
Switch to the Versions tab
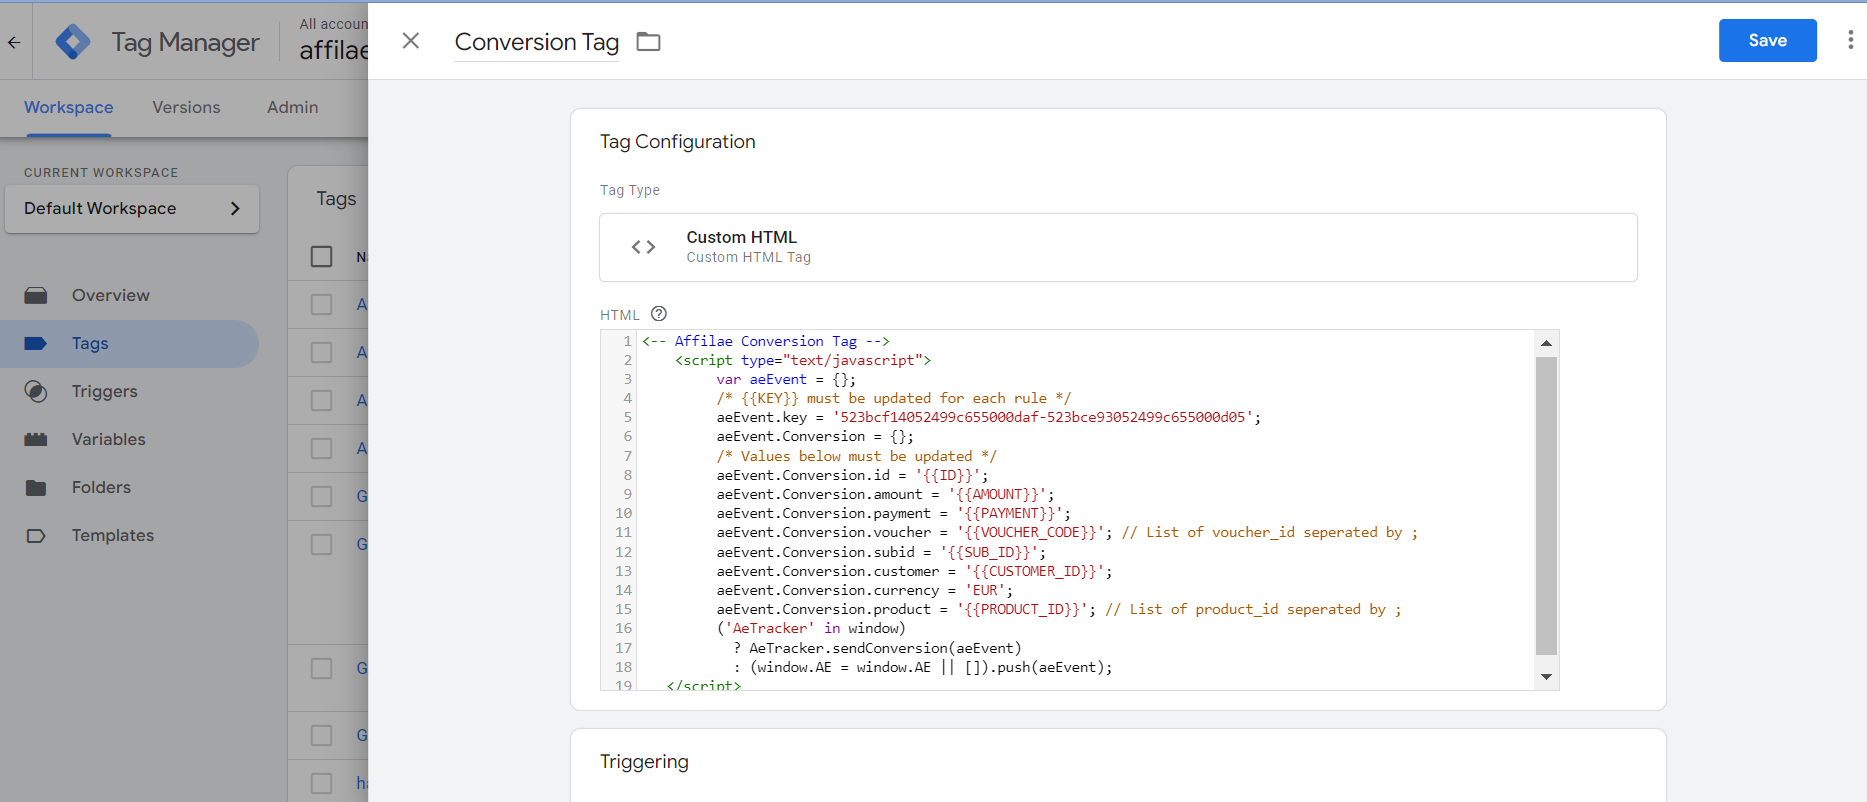pos(186,107)
